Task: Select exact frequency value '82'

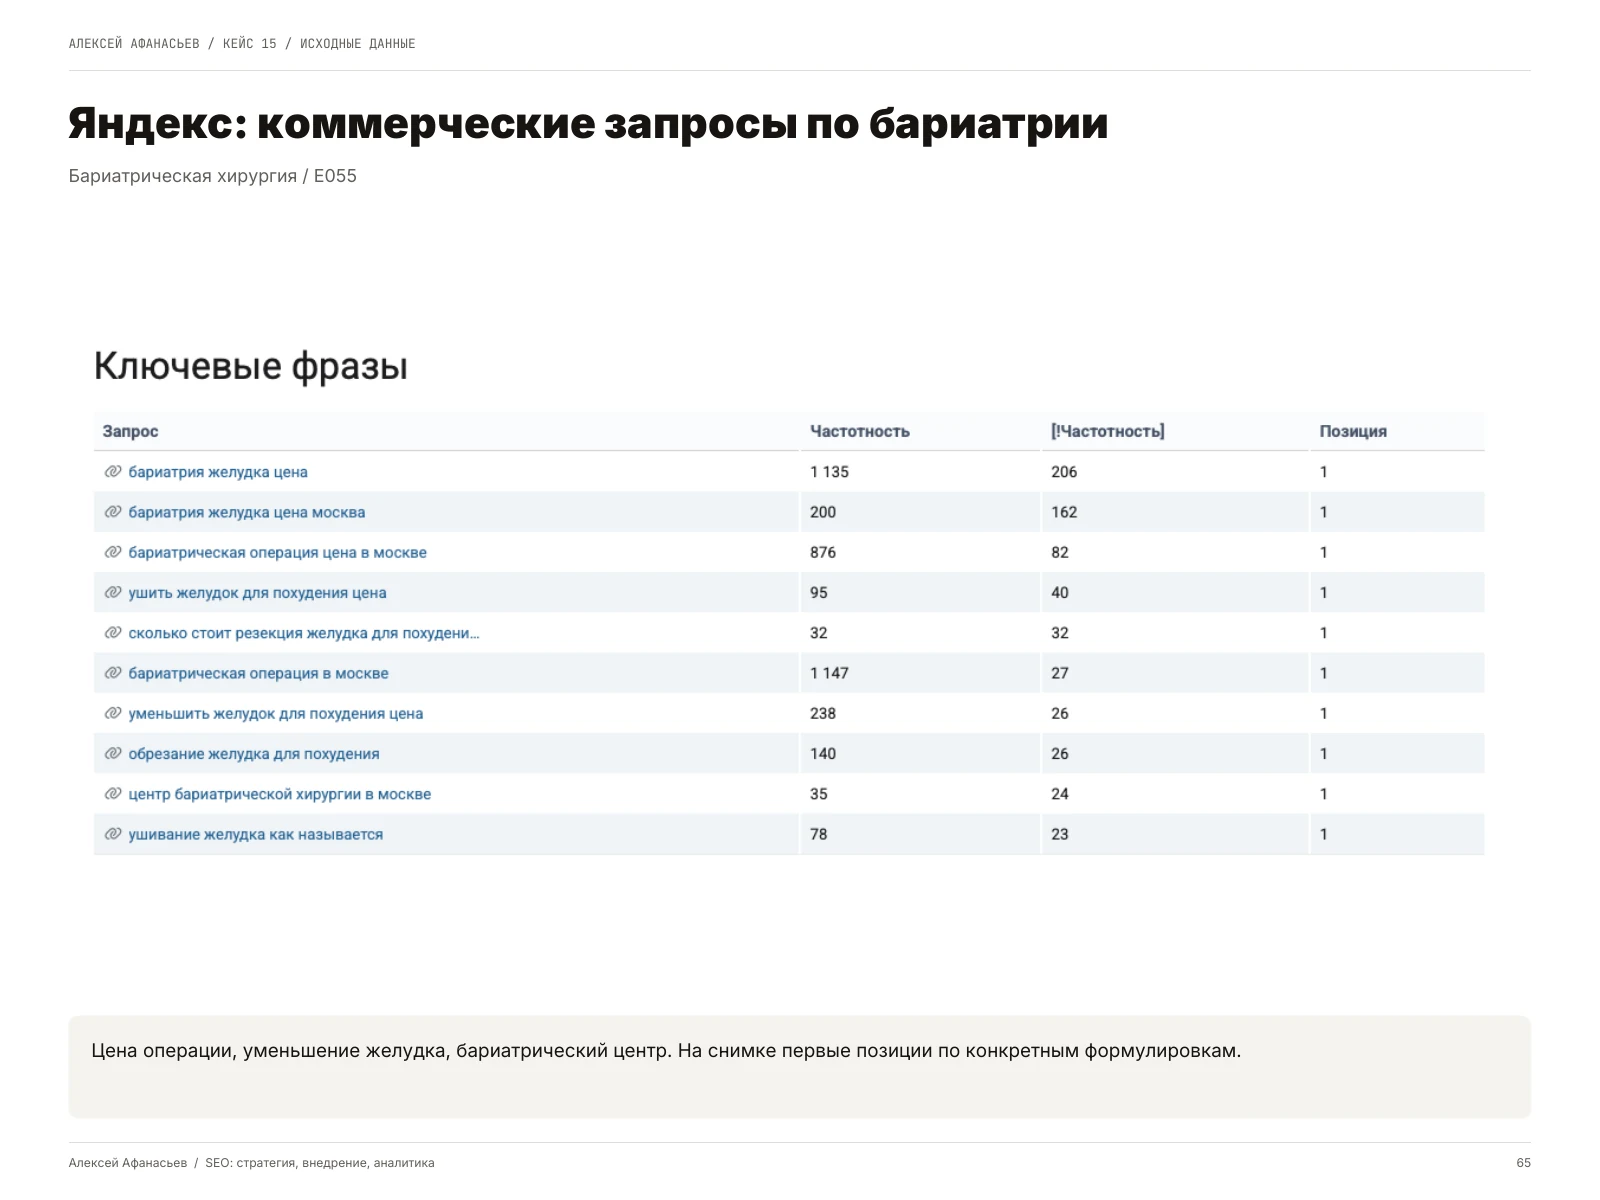Action: [x=1060, y=553]
